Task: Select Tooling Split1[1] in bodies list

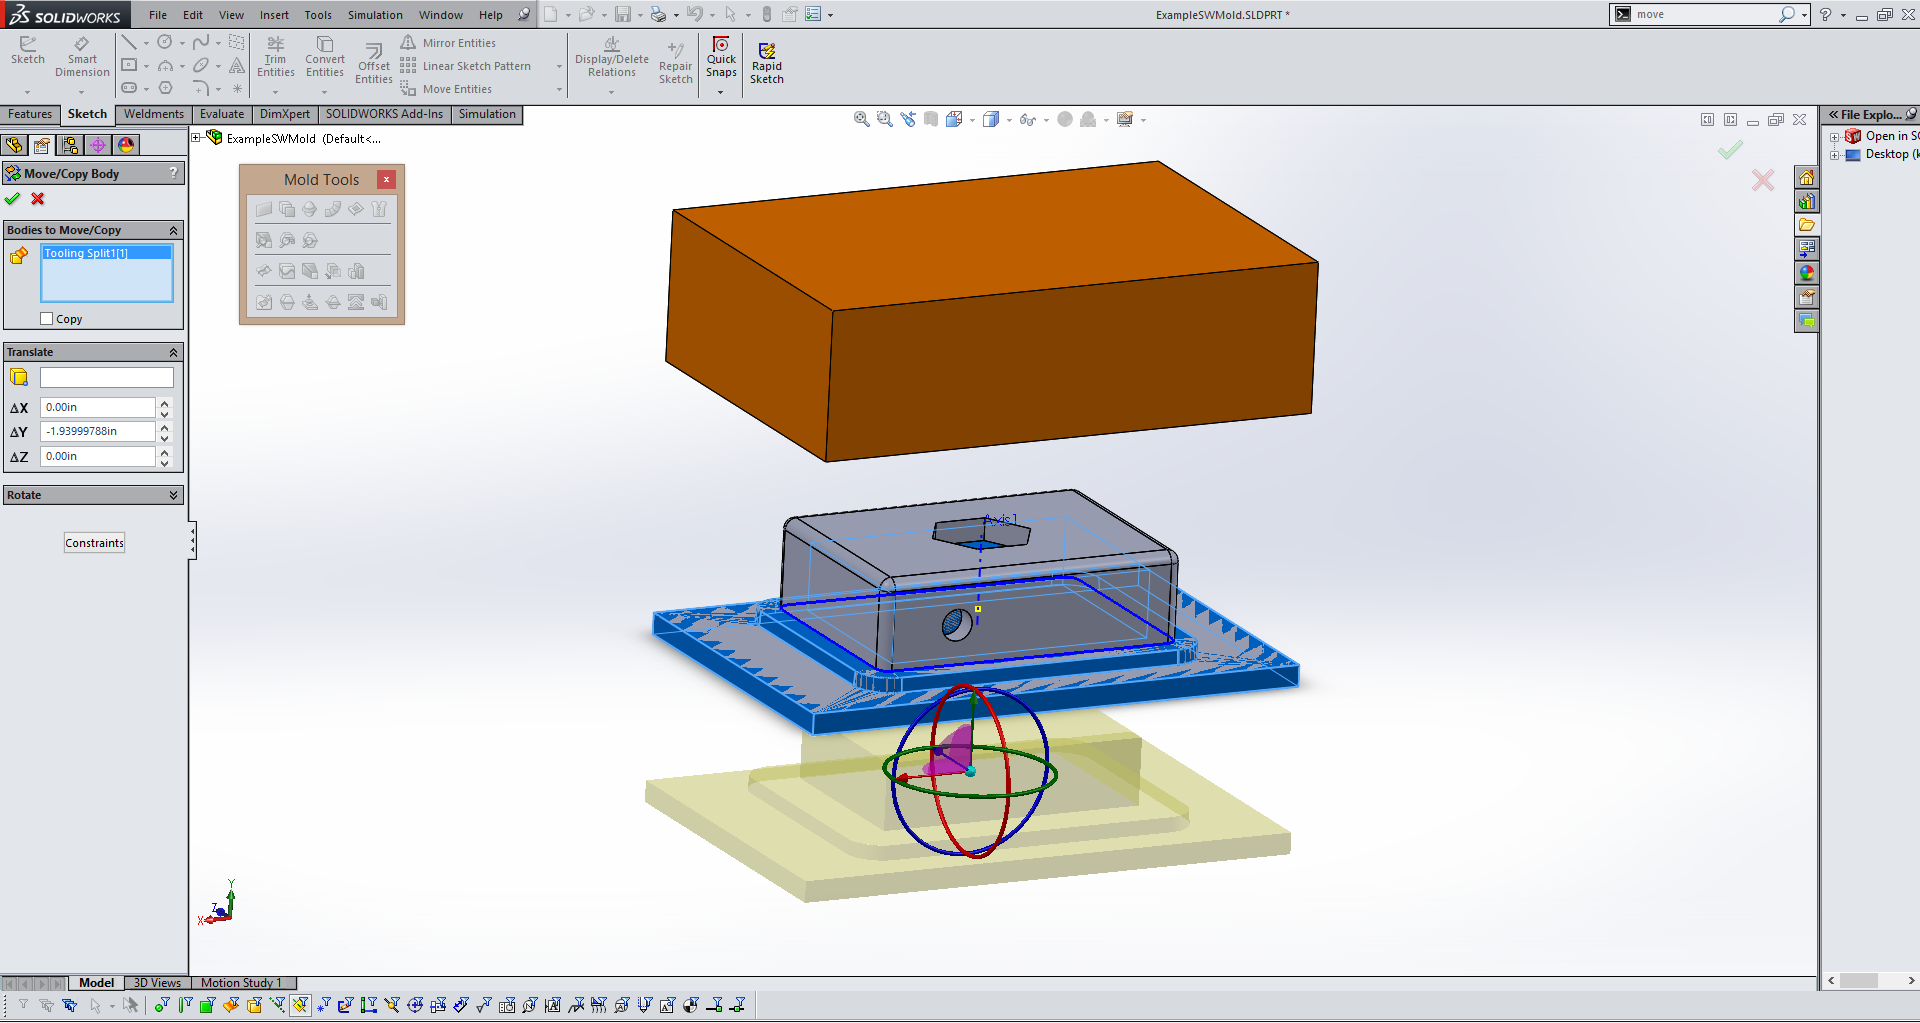Action: [106, 253]
